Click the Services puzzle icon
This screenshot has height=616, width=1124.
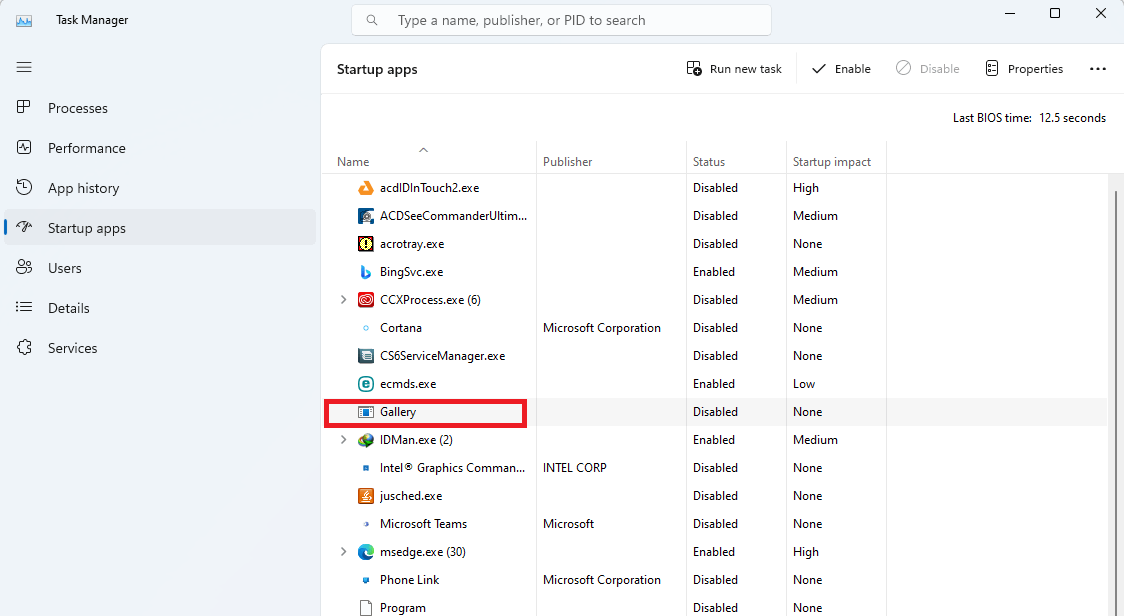click(x=24, y=347)
